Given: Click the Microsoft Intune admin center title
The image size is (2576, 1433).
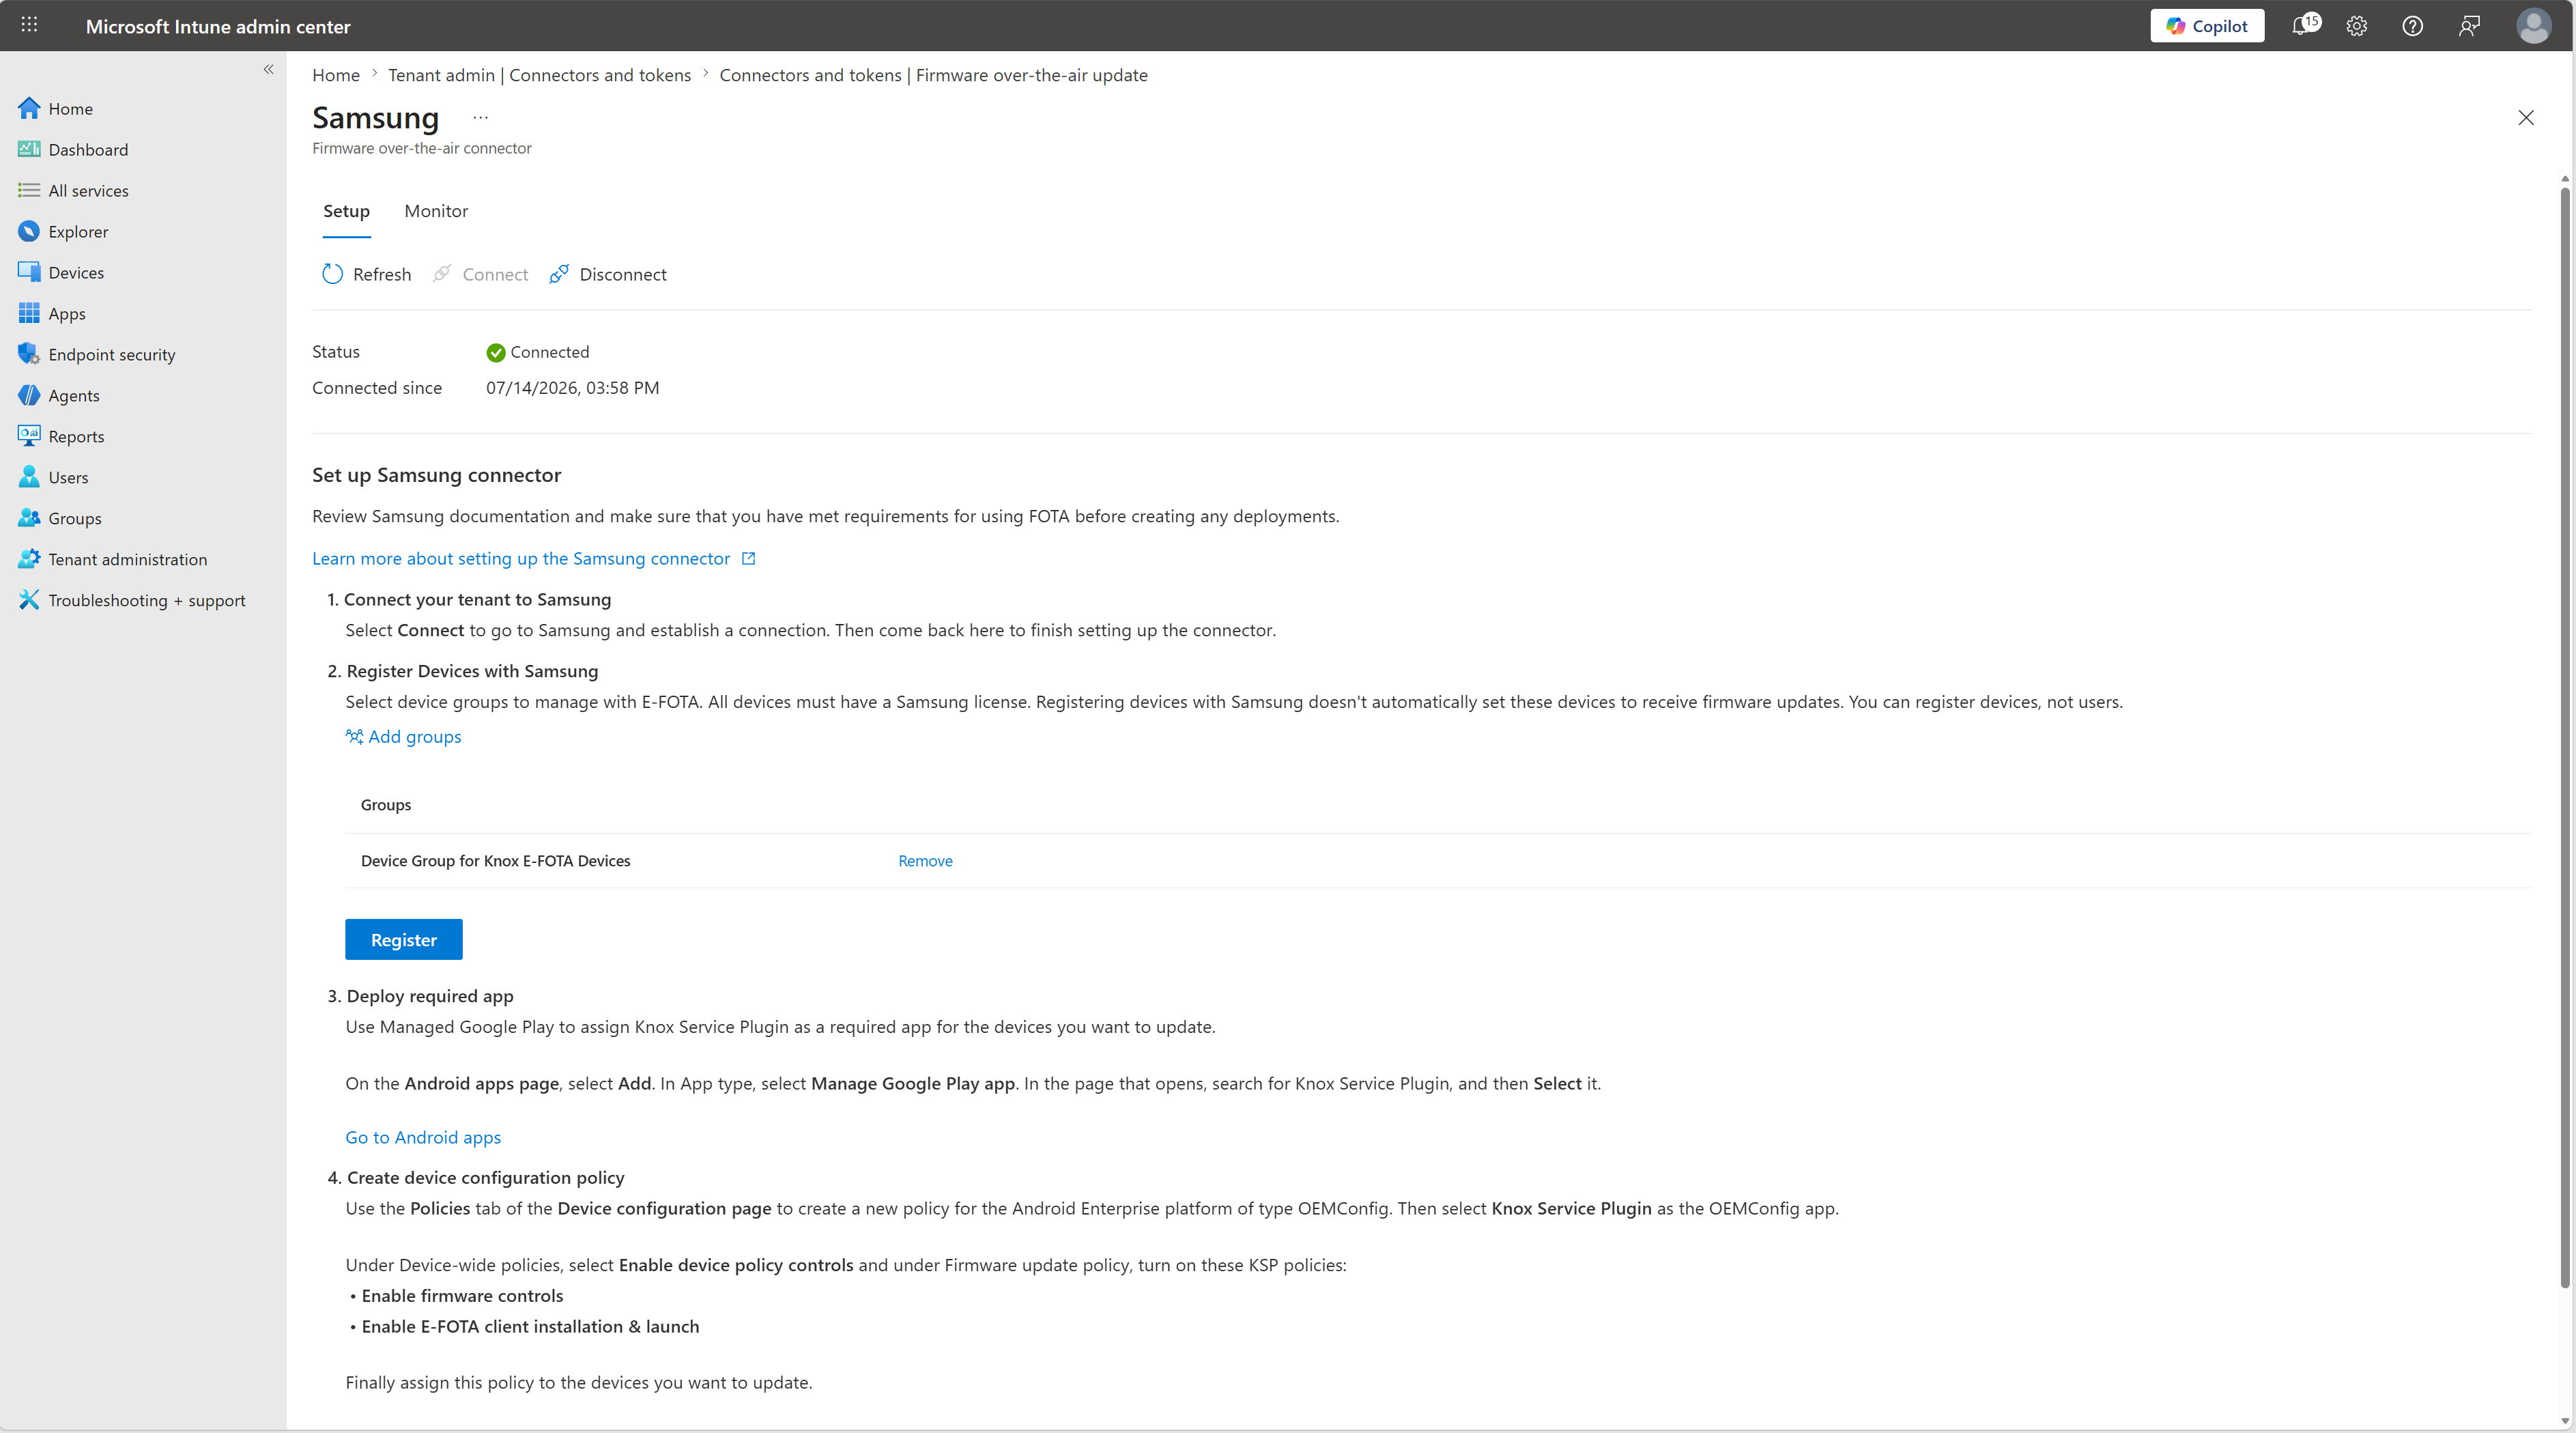Looking at the screenshot, I should pyautogui.click(x=218, y=26).
